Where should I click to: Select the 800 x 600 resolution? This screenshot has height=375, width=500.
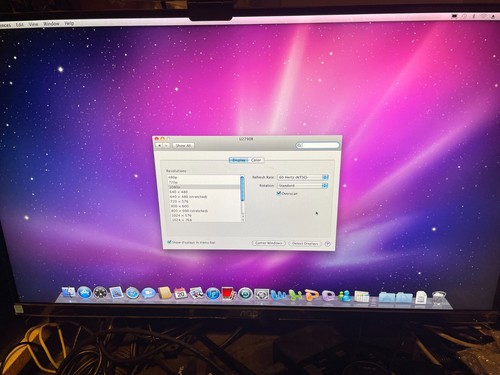pos(204,206)
